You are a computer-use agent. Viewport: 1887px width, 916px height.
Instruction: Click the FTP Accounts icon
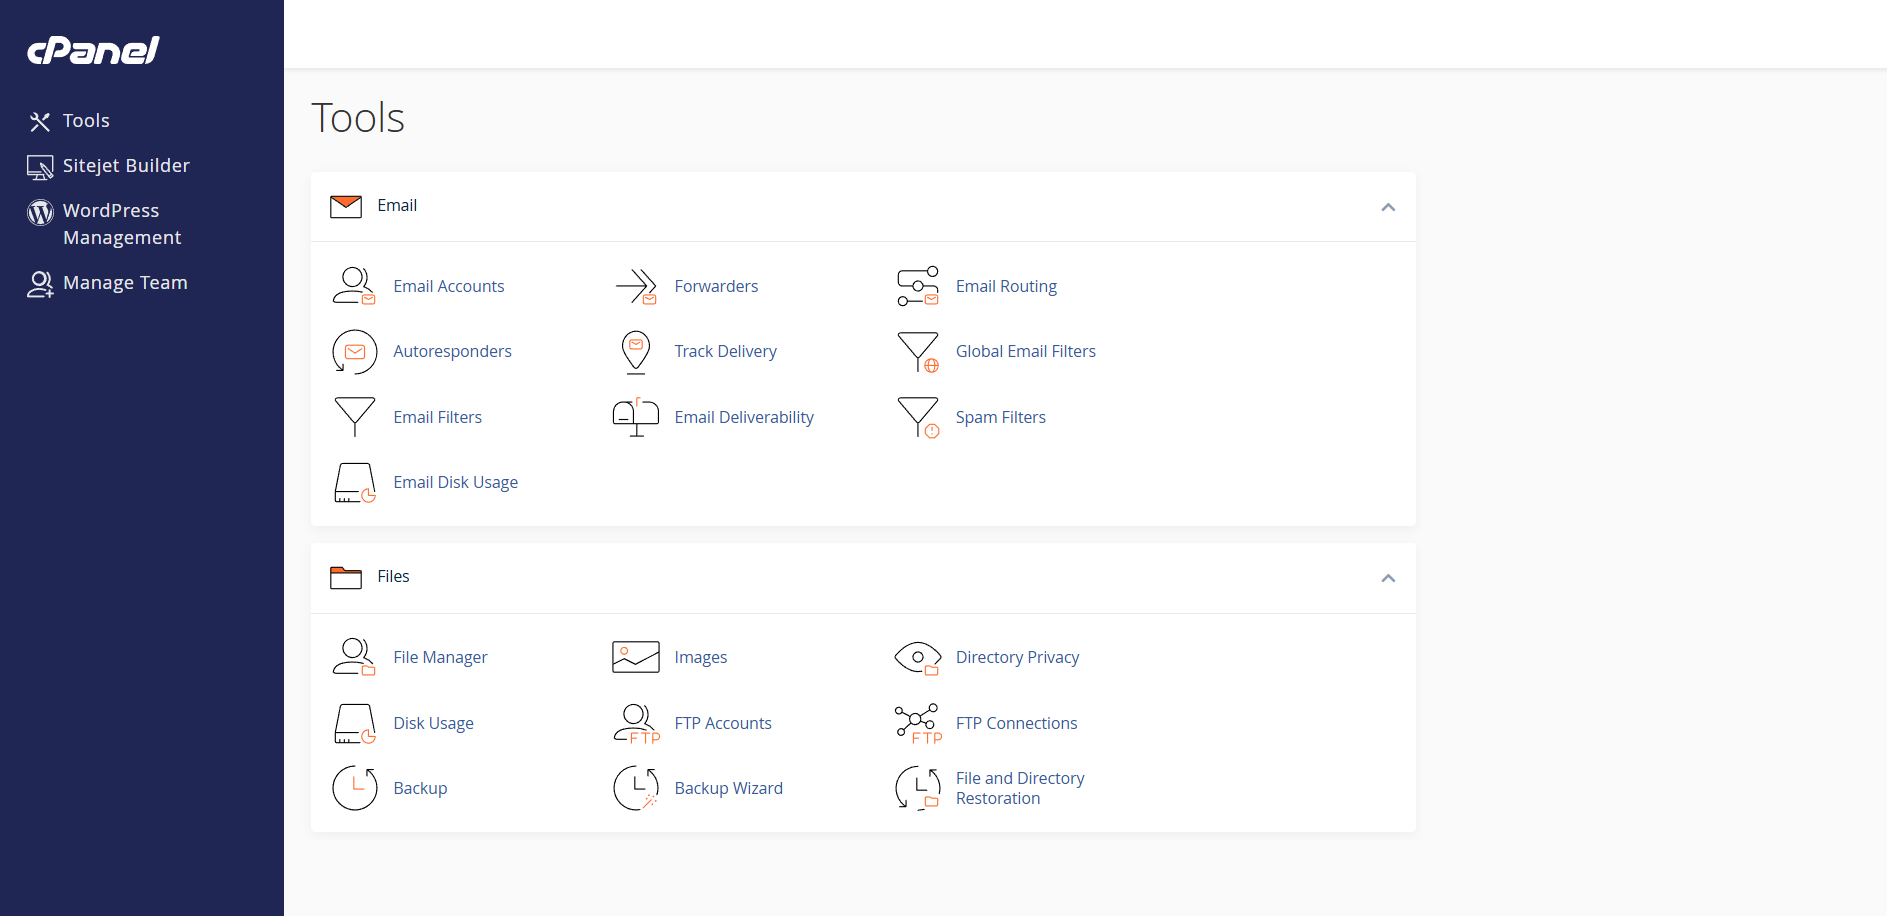(x=636, y=723)
